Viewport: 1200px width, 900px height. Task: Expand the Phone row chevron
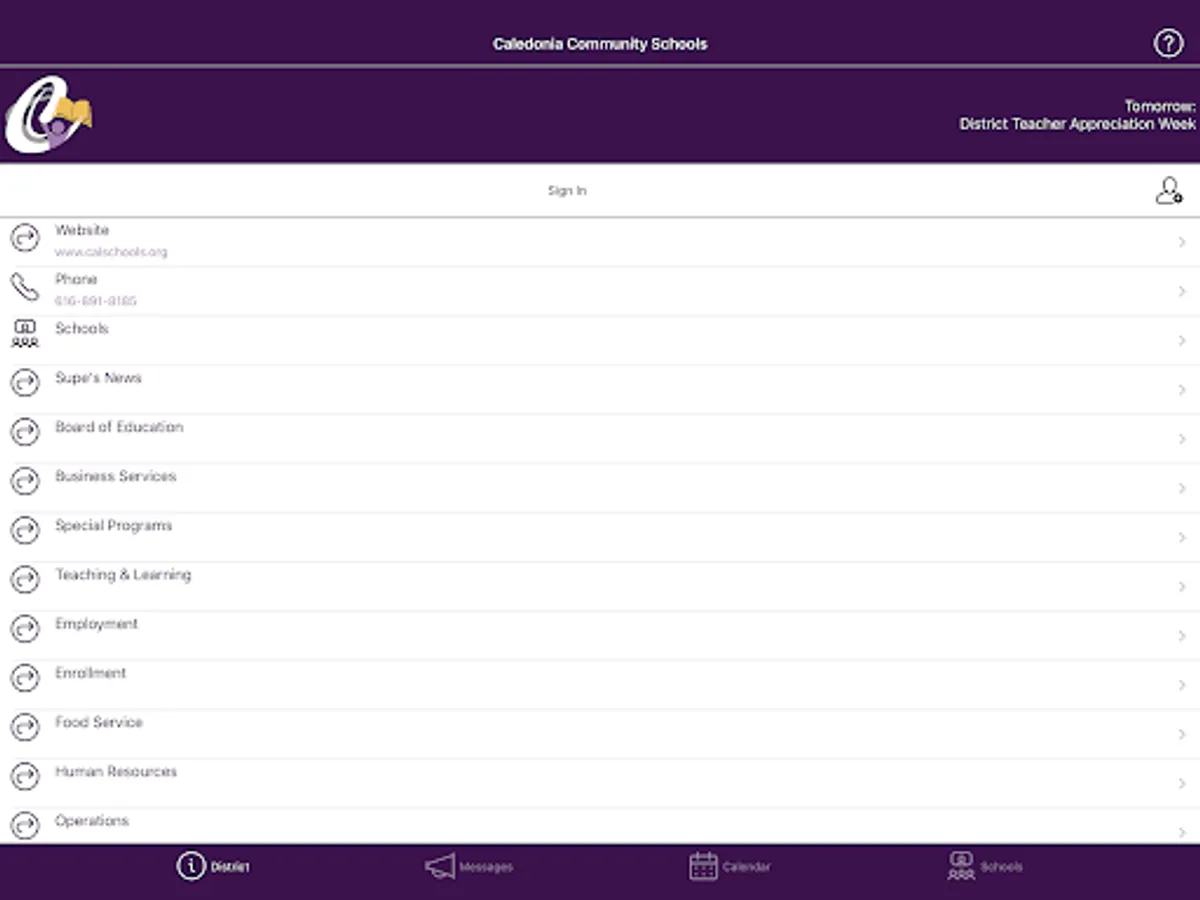point(1182,291)
